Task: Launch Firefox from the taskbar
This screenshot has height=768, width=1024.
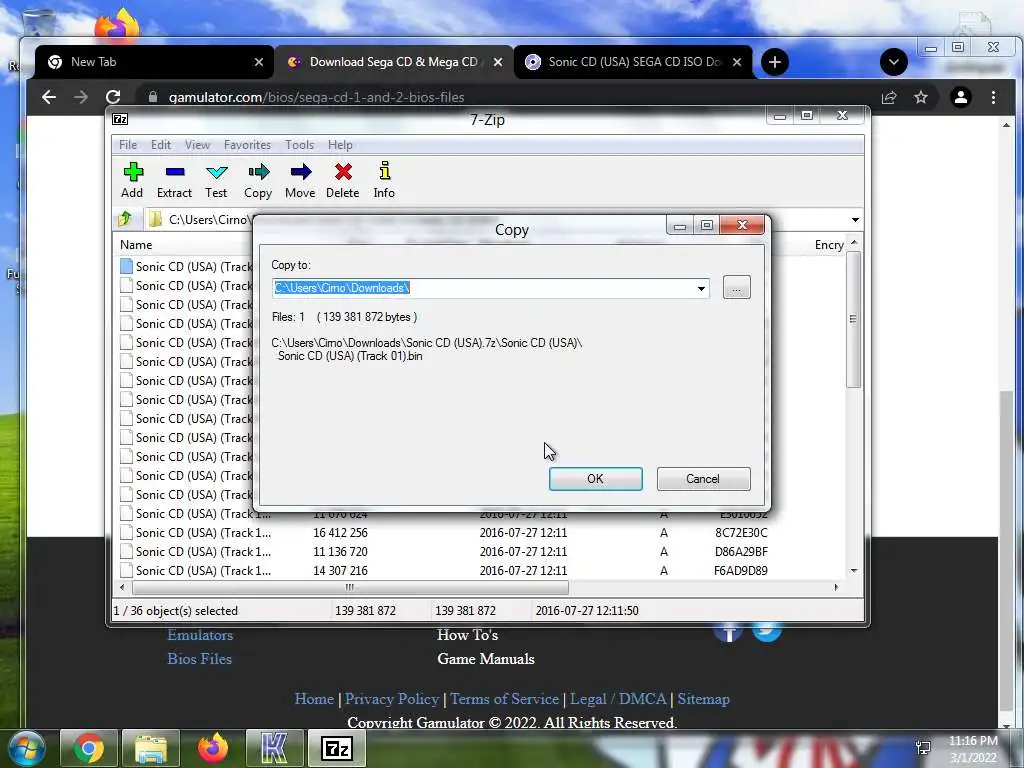Action: click(x=213, y=748)
